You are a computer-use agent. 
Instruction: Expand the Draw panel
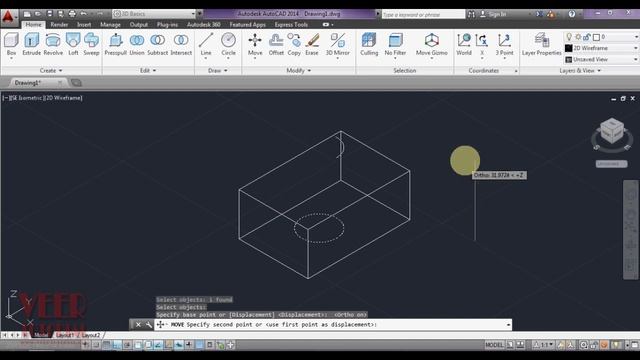pos(218,70)
